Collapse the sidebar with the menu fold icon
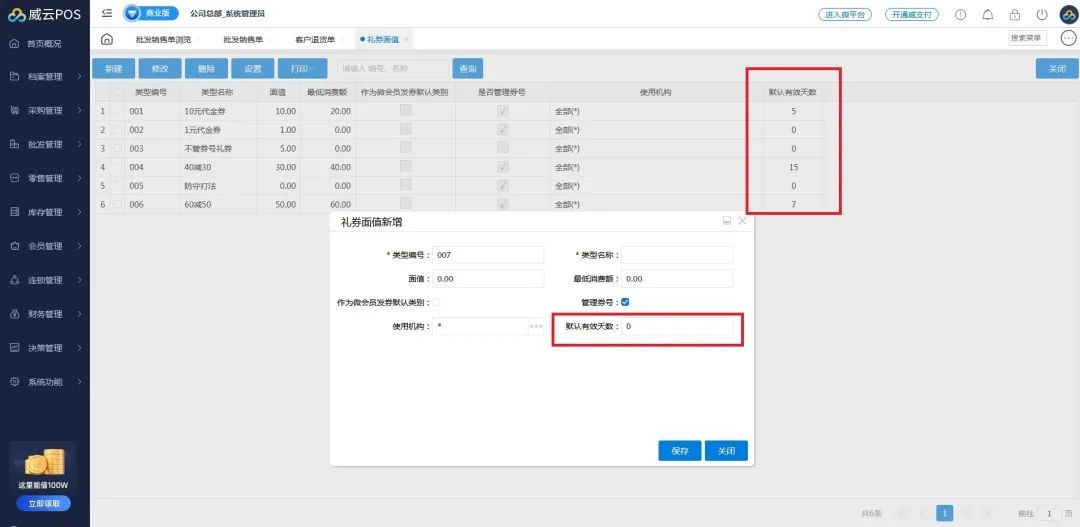The height and width of the screenshot is (527, 1080). point(107,13)
